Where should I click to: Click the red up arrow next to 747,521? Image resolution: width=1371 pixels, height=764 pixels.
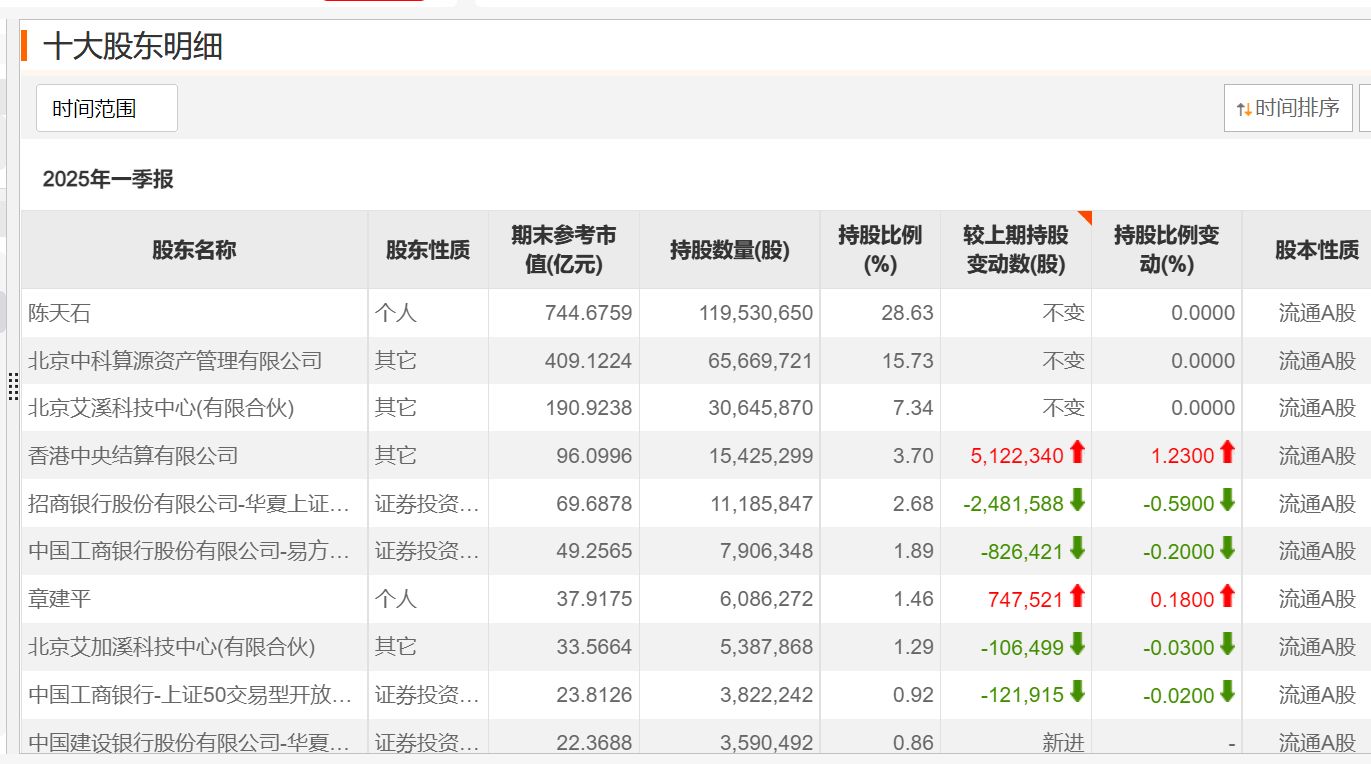1077,598
